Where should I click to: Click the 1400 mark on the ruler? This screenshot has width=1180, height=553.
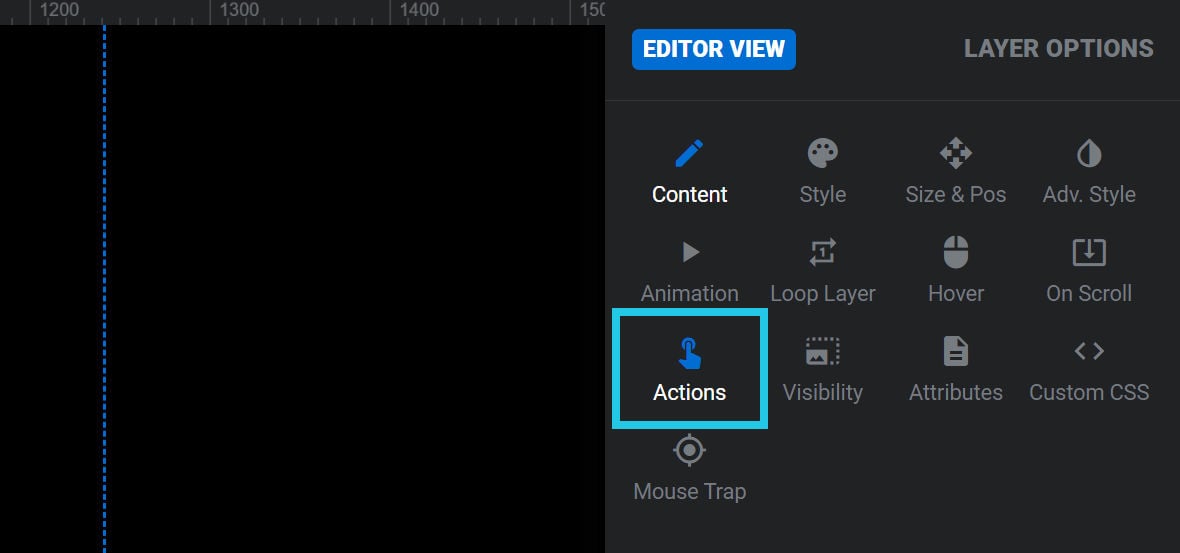pos(419,11)
